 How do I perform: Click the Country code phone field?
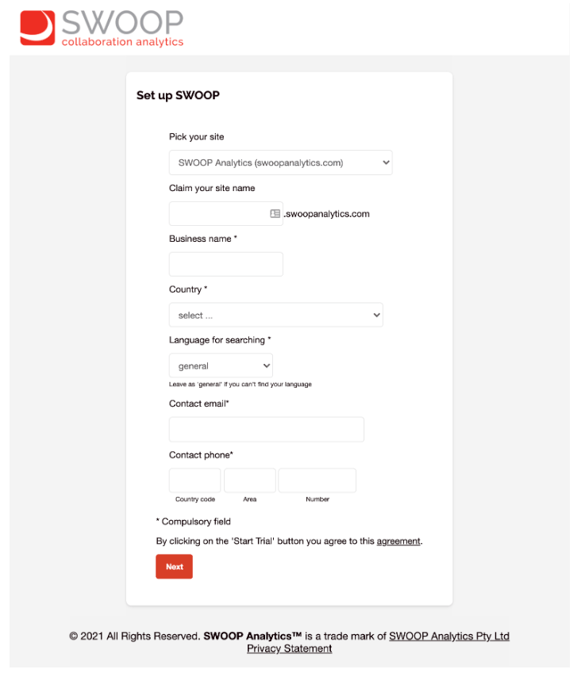tap(195, 480)
